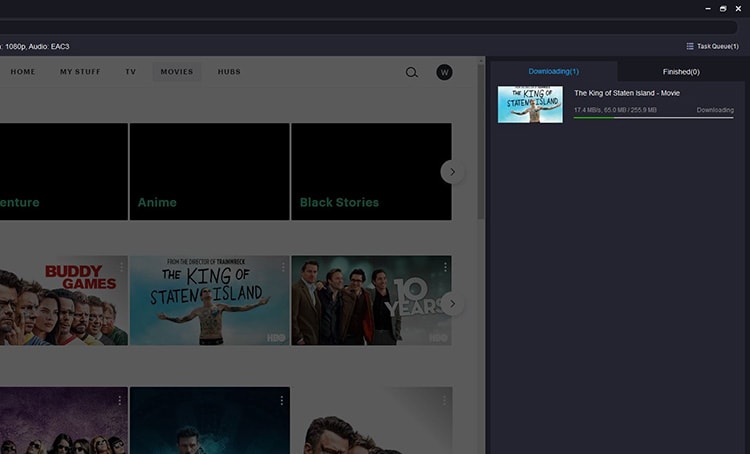Click the 'Downloading' status text

click(715, 110)
